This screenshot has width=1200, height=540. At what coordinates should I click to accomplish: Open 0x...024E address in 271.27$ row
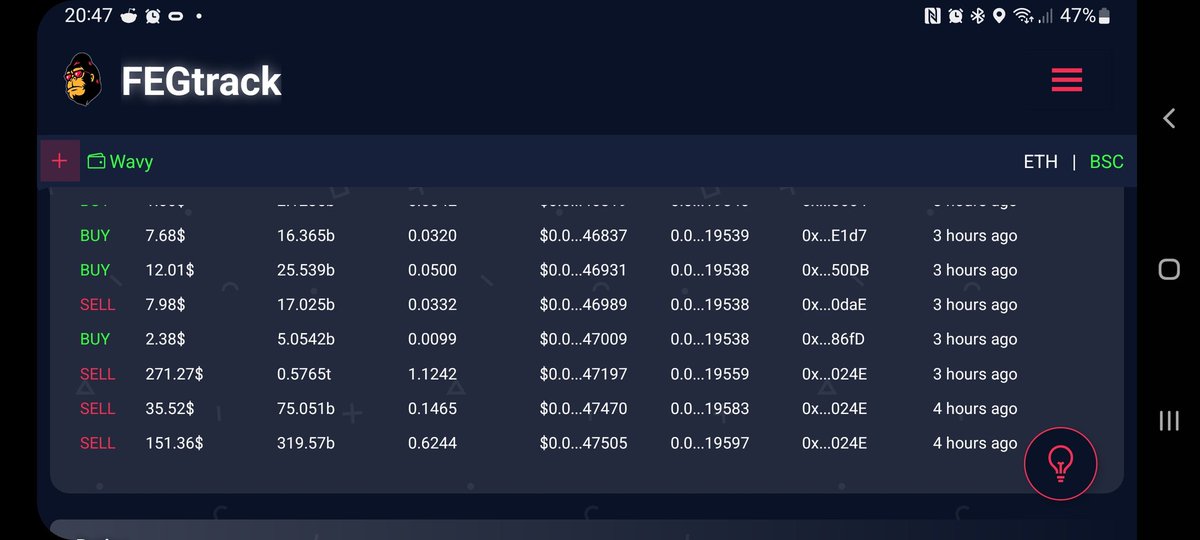click(834, 374)
